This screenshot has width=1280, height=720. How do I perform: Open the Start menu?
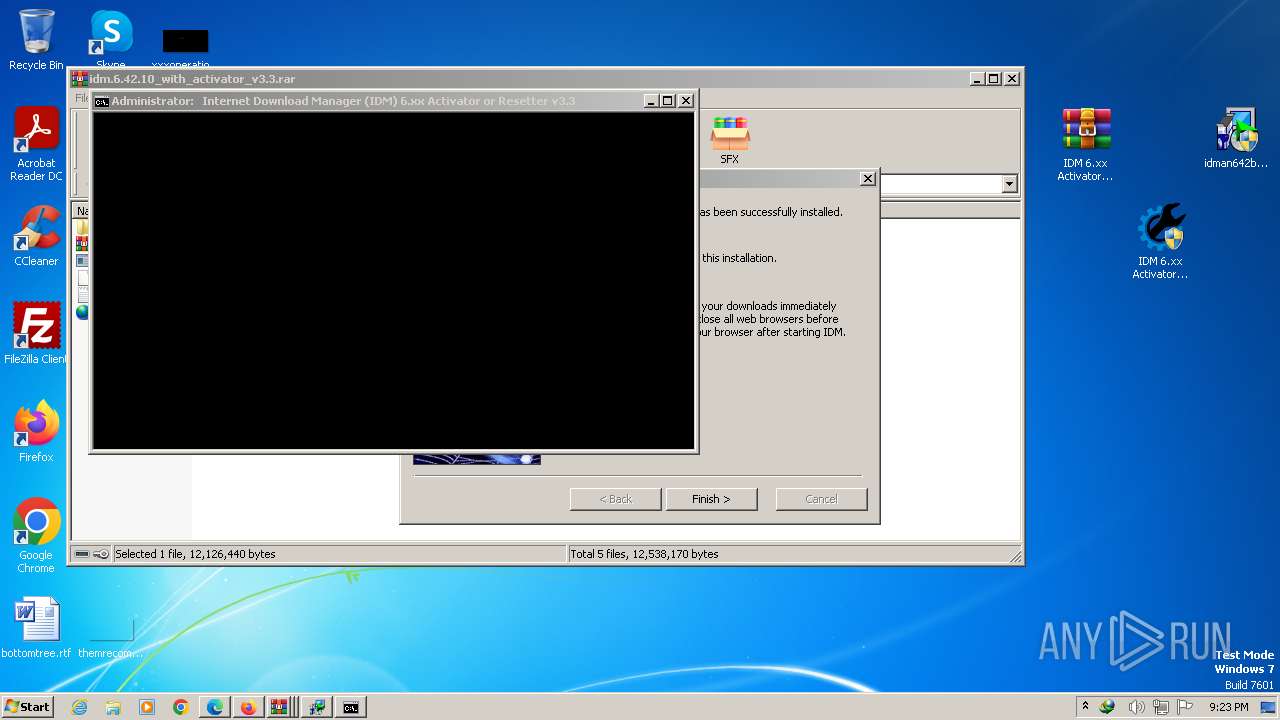click(x=27, y=707)
